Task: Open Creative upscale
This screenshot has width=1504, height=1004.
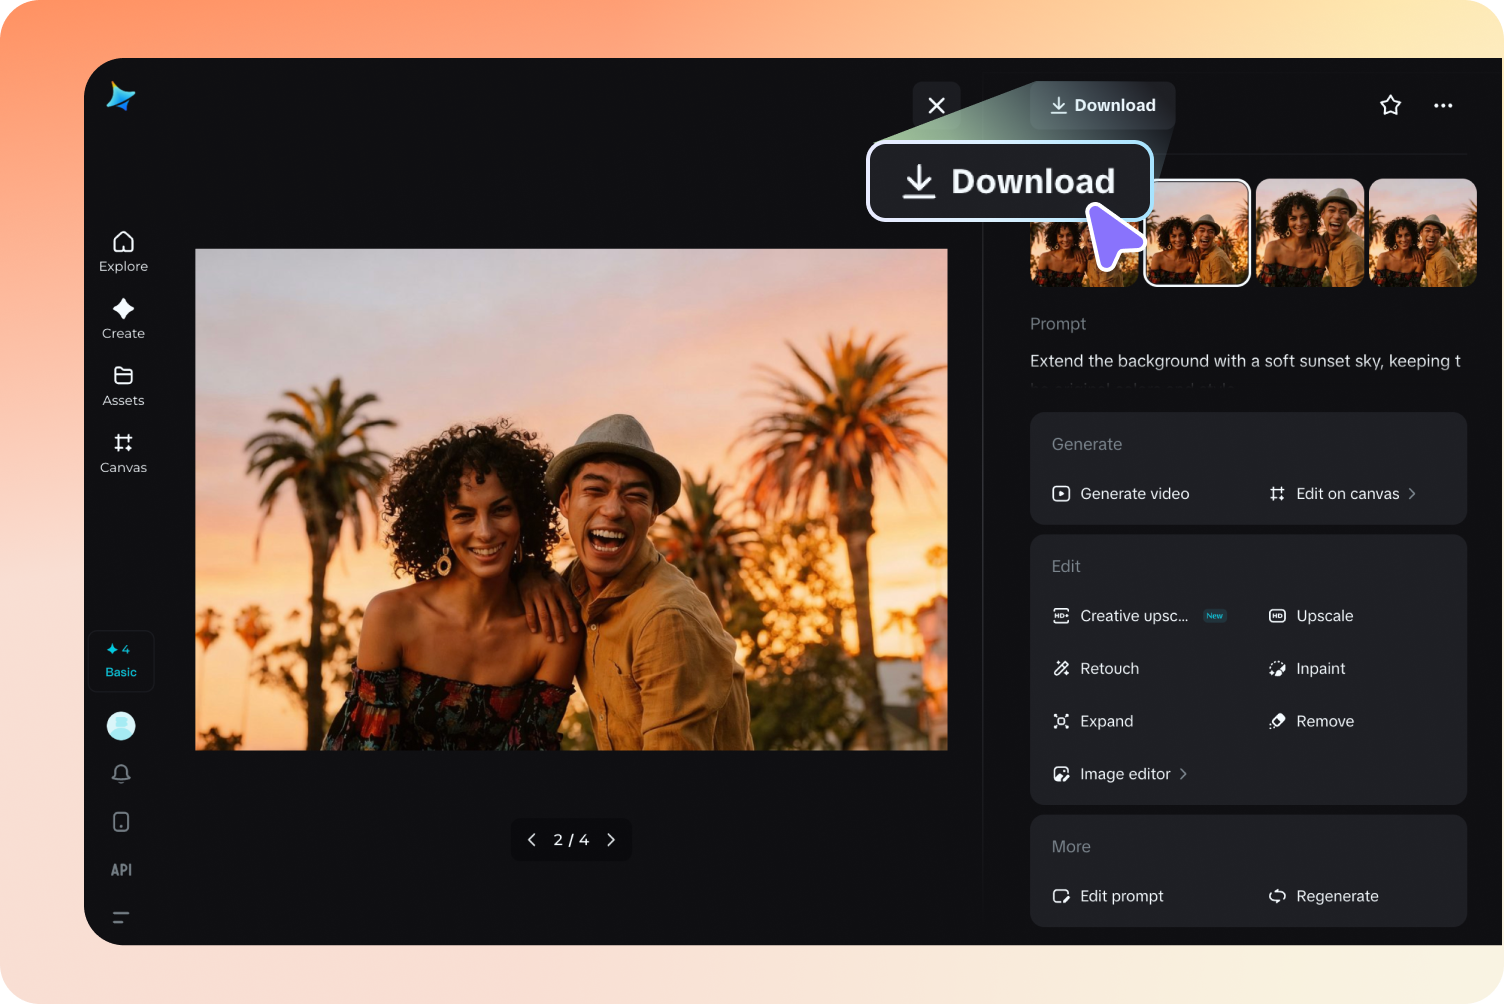Action: (x=1134, y=616)
